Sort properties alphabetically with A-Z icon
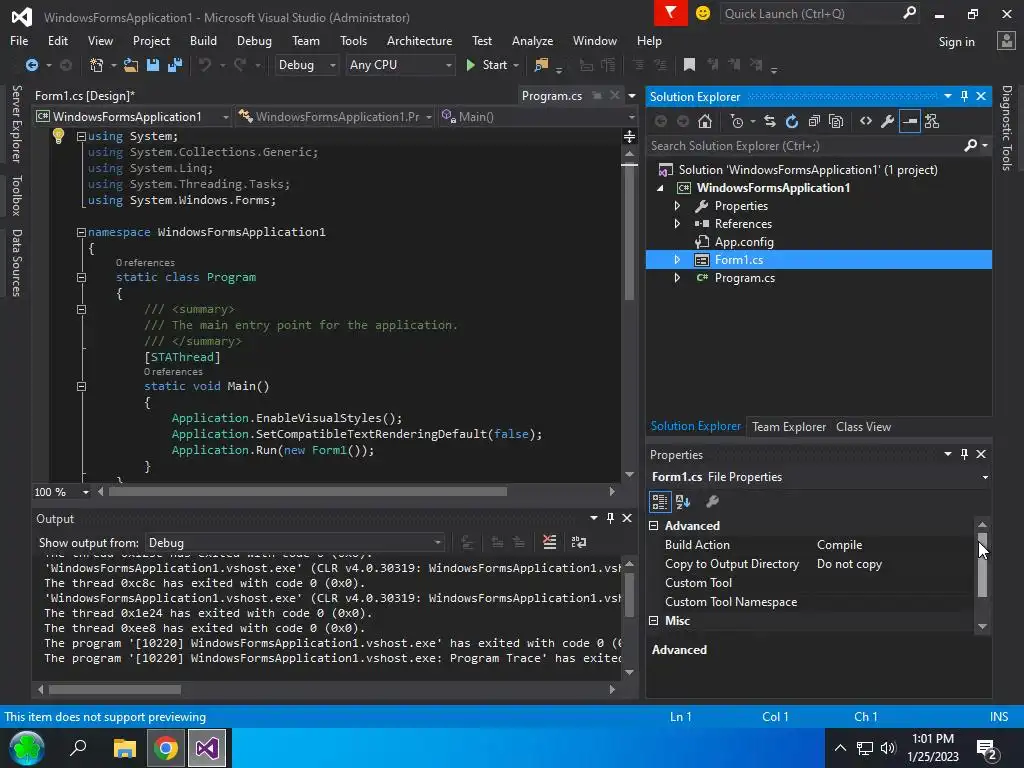The height and width of the screenshot is (768, 1024). point(683,502)
